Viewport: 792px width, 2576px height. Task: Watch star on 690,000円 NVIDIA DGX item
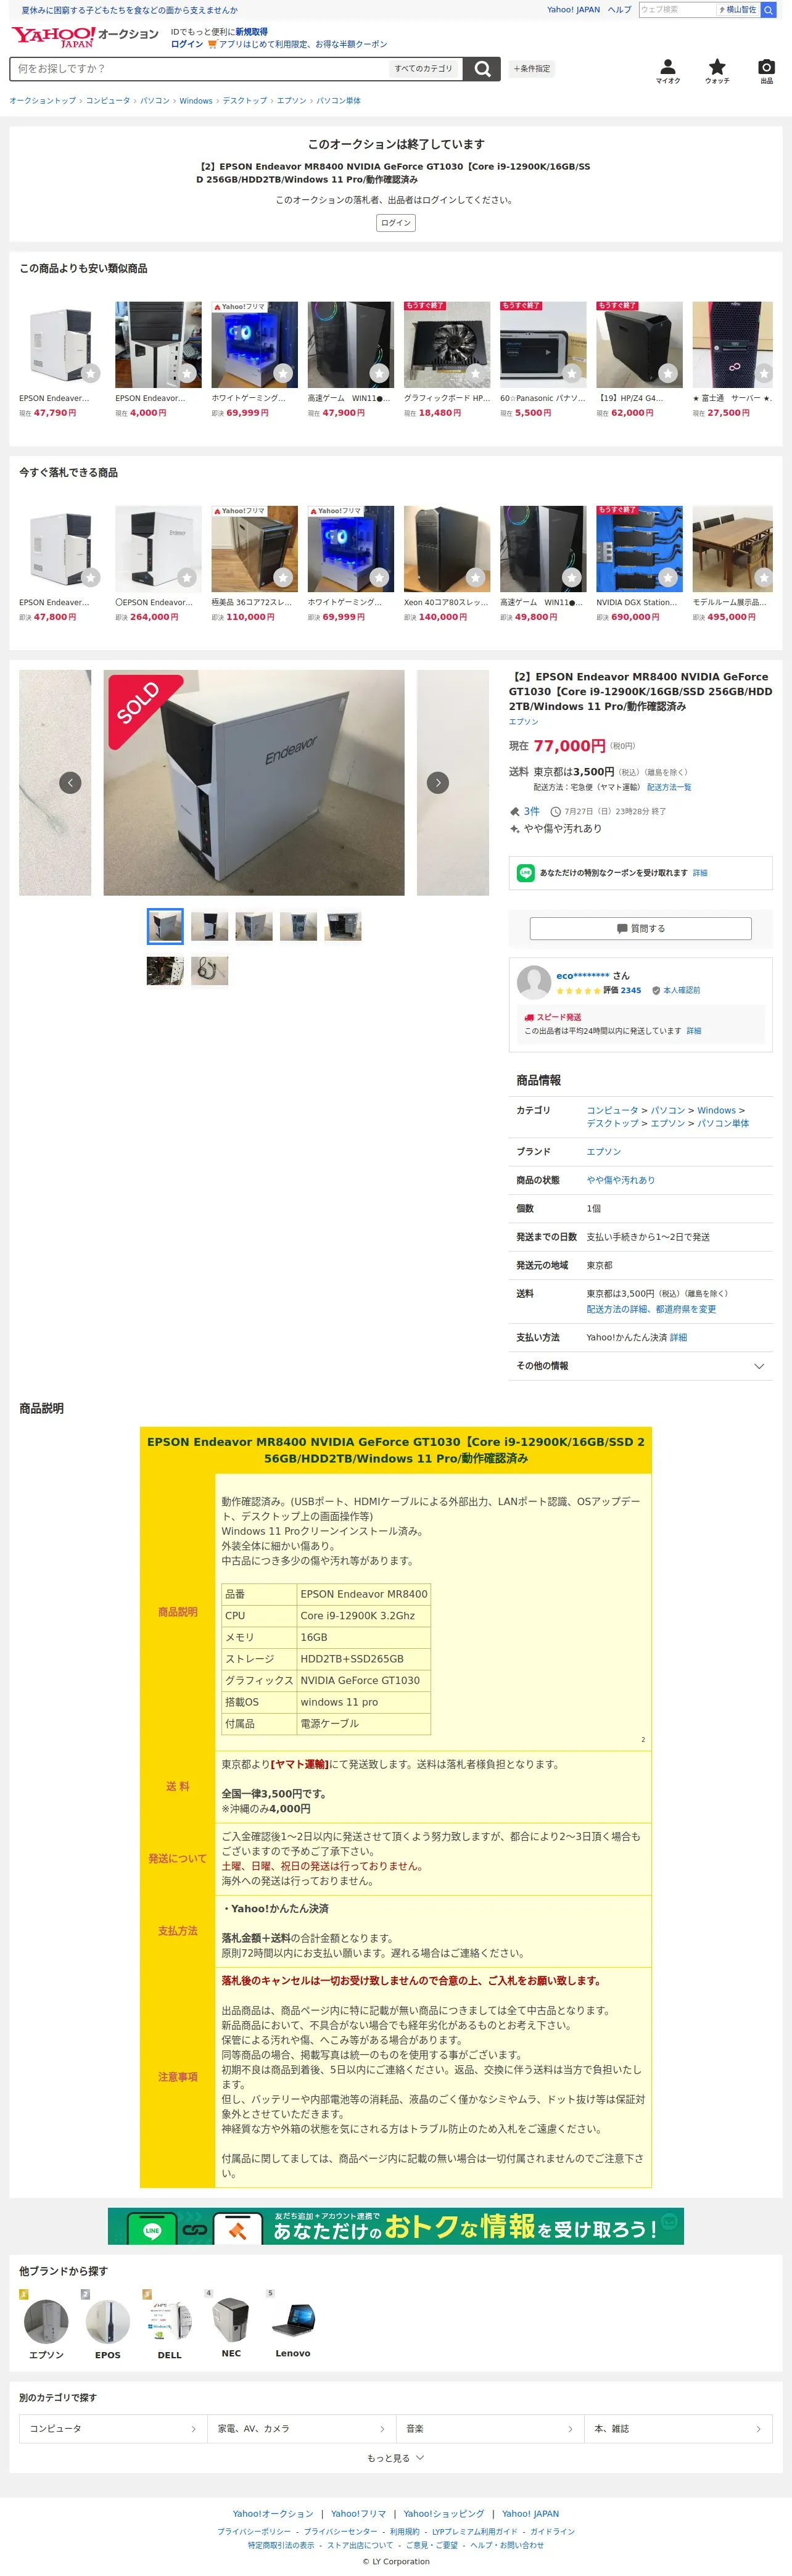point(668,578)
